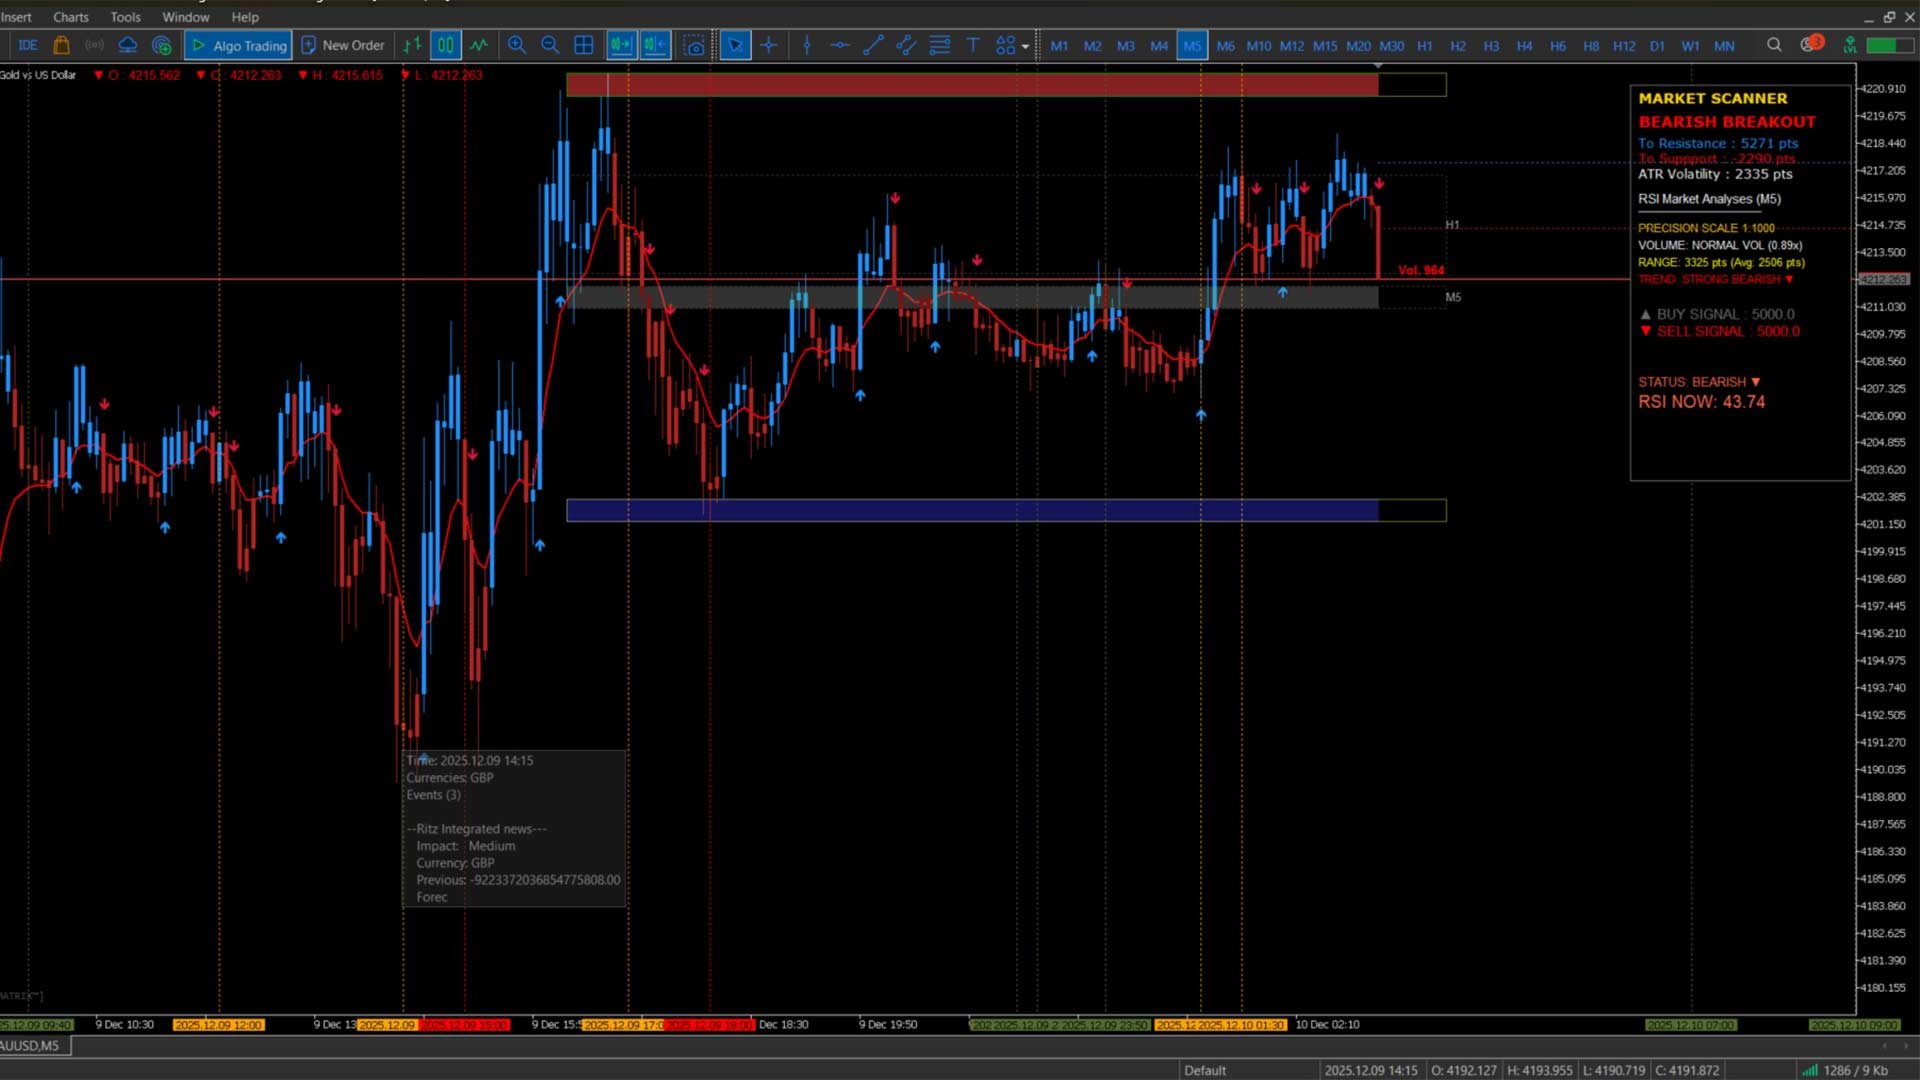Toggle chart shift button
This screenshot has width=1920, height=1080.
pyautogui.click(x=655, y=45)
